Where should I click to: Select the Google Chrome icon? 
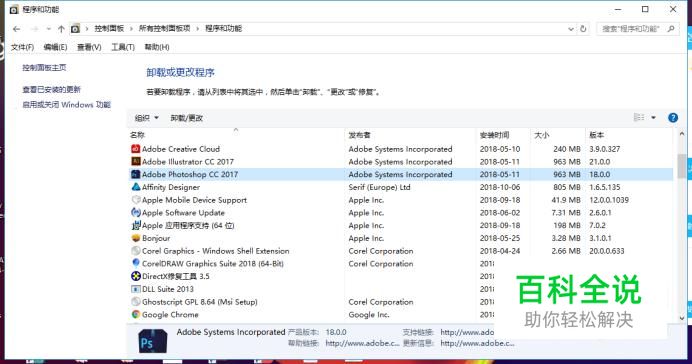(136, 315)
